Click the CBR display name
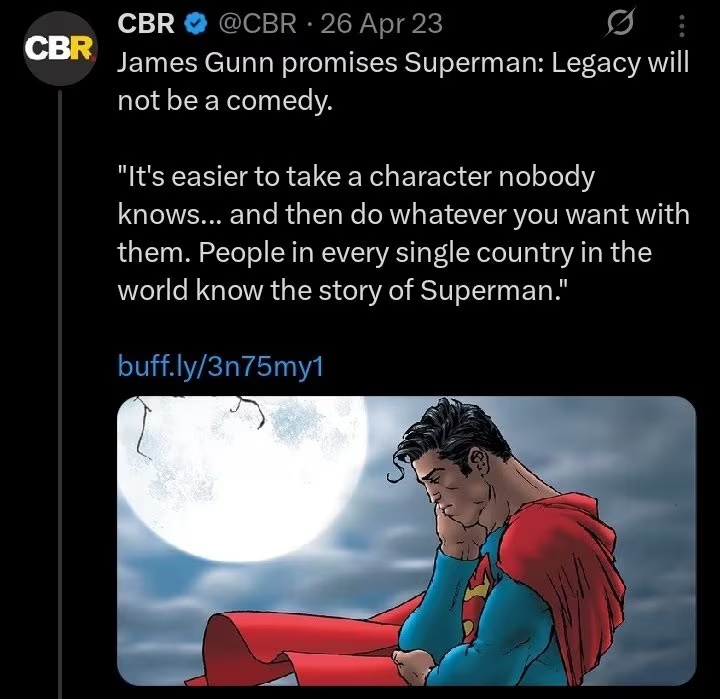The width and height of the screenshot is (720, 699). 146,23
